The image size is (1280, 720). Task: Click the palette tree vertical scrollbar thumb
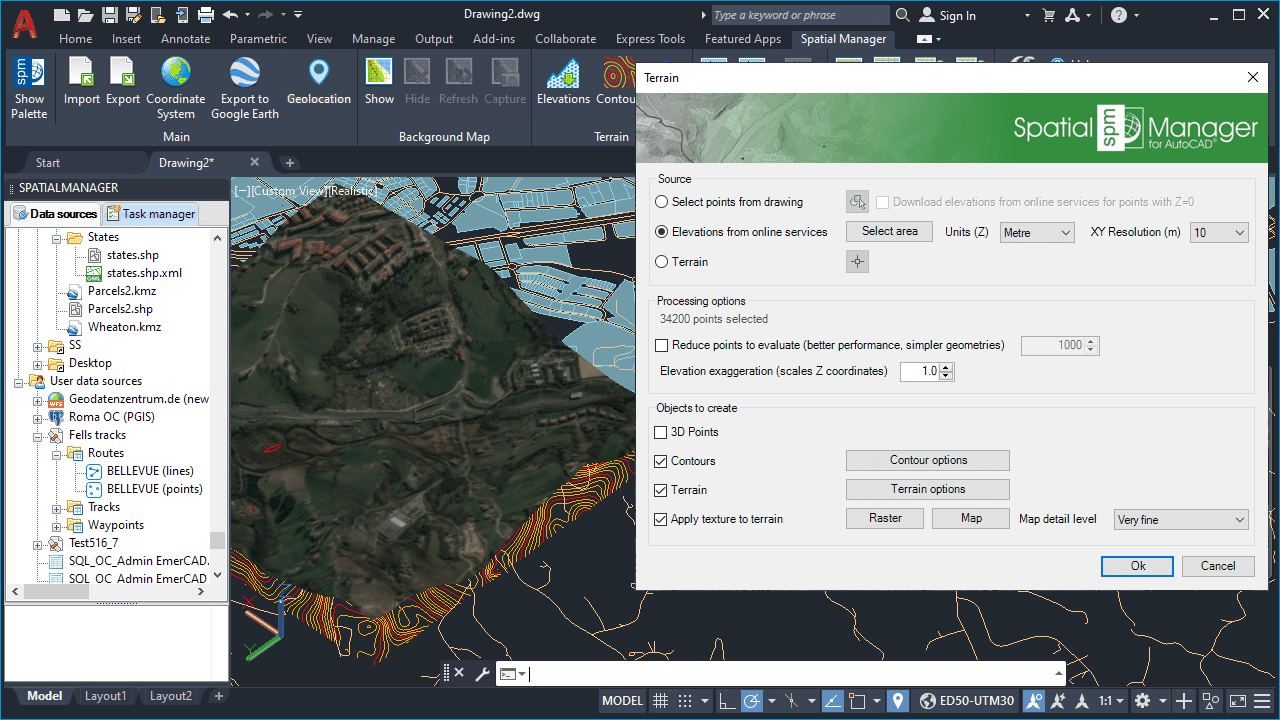[217, 540]
